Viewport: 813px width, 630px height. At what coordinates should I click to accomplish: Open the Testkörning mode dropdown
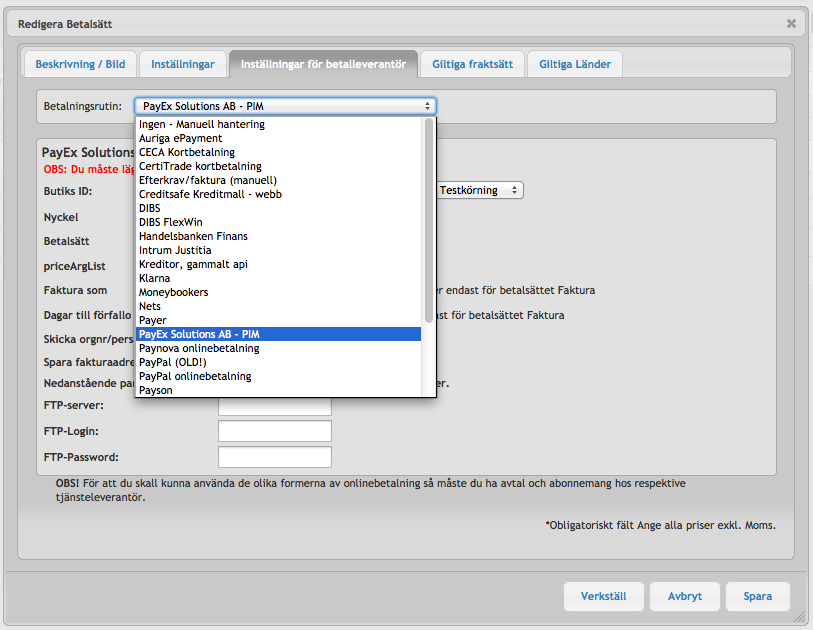point(479,190)
